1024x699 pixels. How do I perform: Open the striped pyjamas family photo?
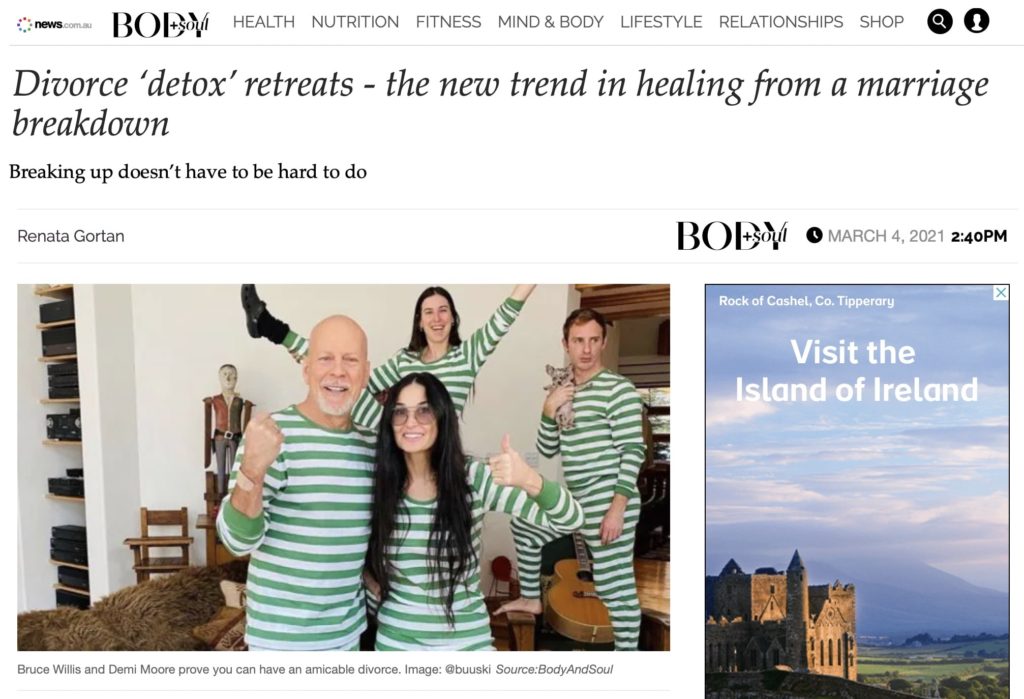(344, 467)
